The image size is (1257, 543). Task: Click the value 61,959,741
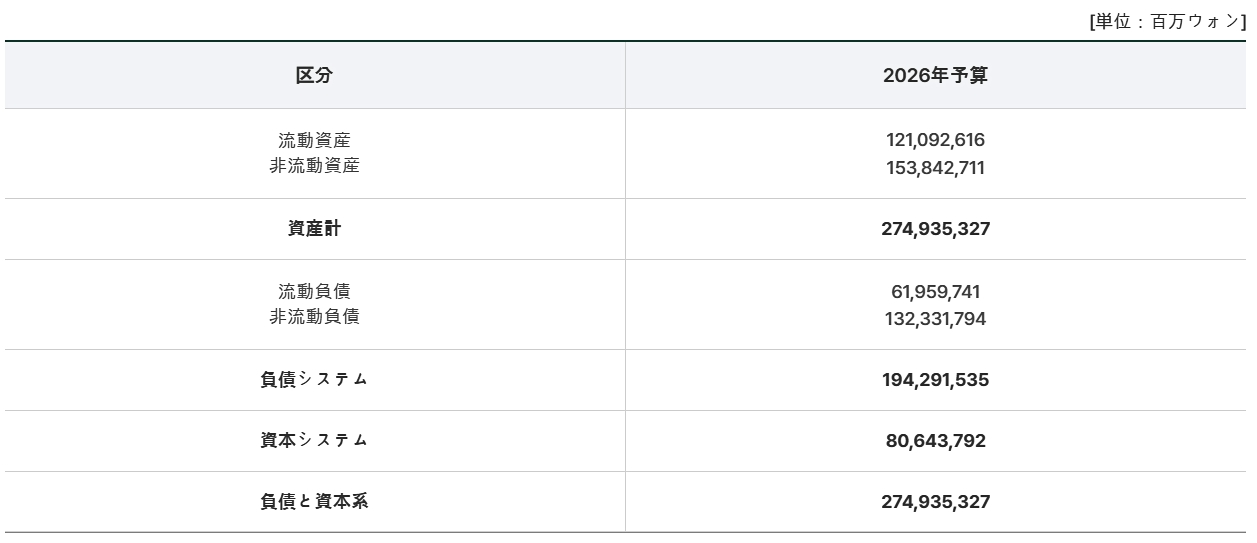coord(935,292)
